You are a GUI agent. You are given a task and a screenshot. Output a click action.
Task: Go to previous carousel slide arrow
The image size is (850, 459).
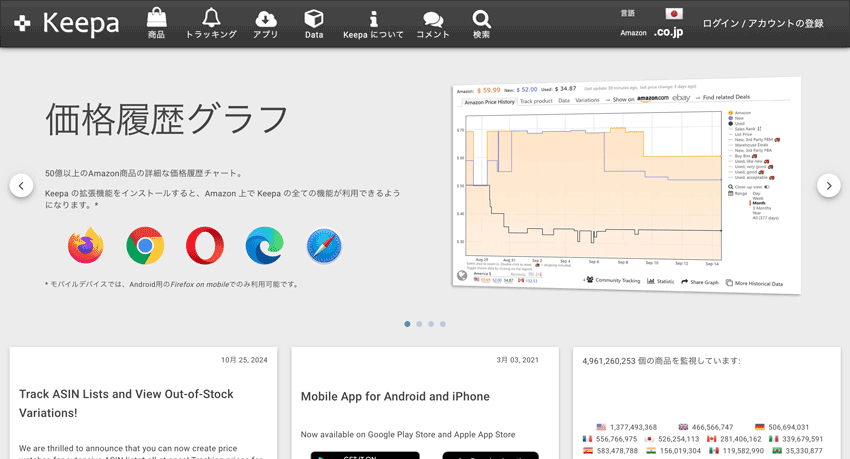[21, 185]
